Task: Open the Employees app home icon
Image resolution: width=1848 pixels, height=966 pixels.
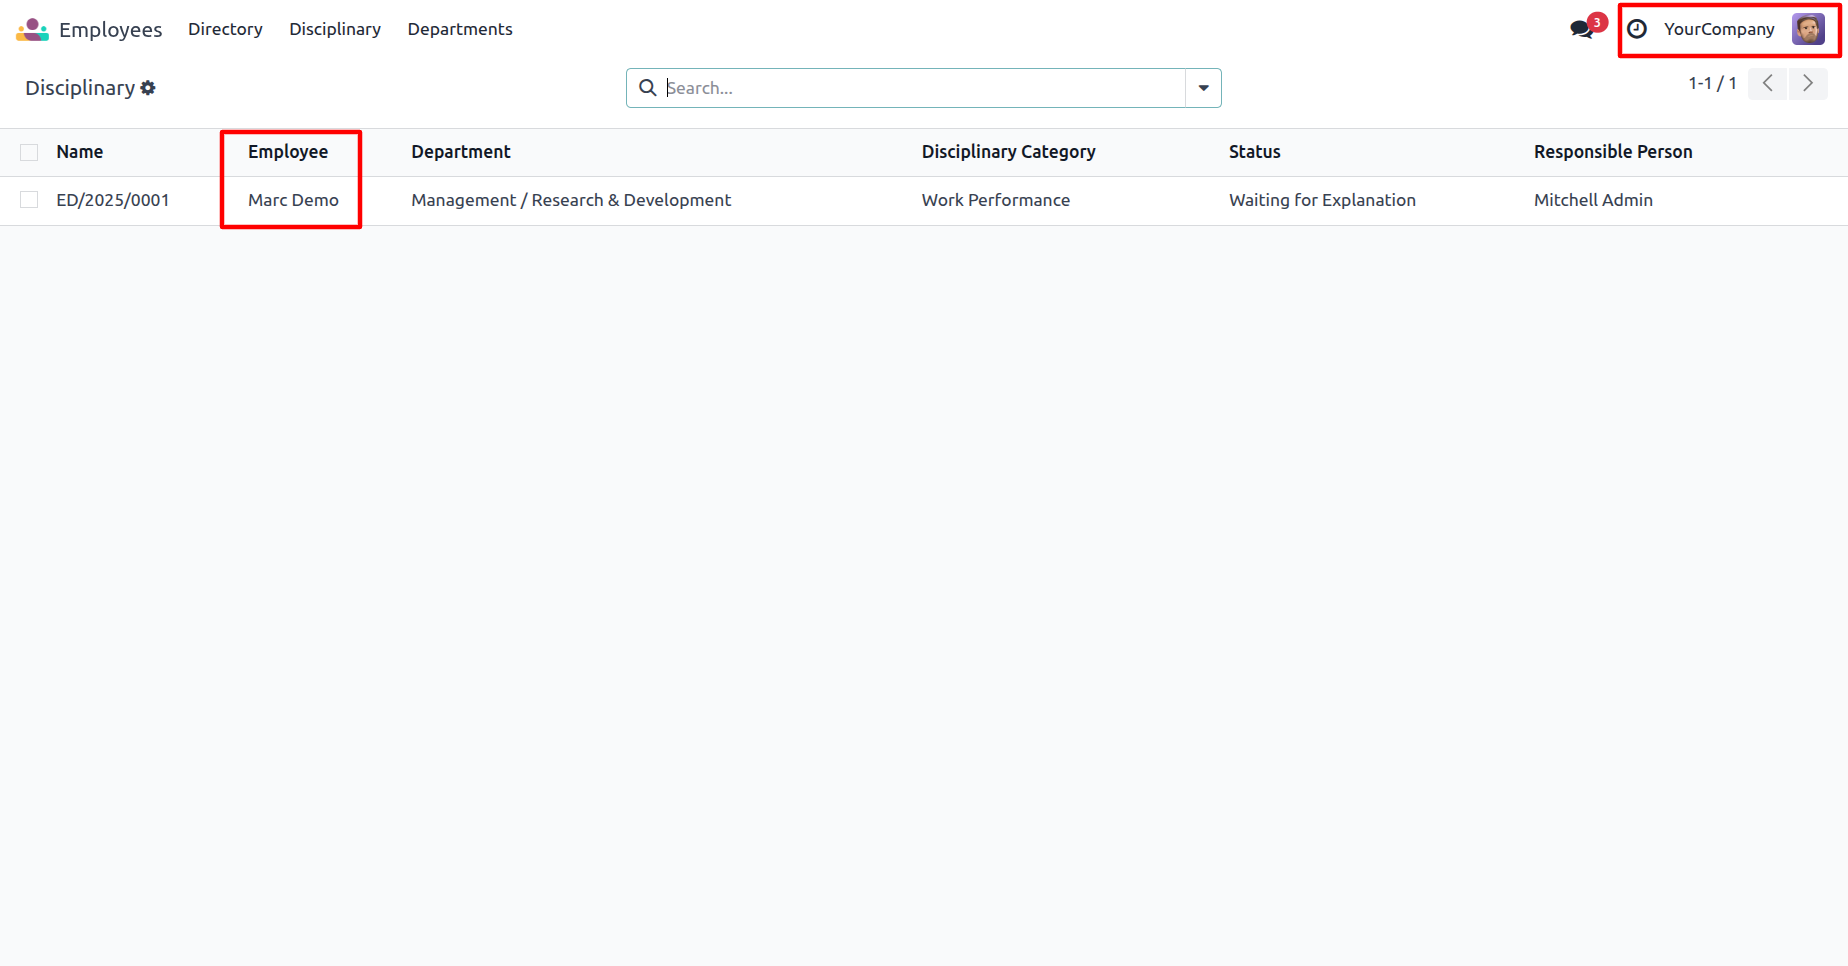Action: 32,29
